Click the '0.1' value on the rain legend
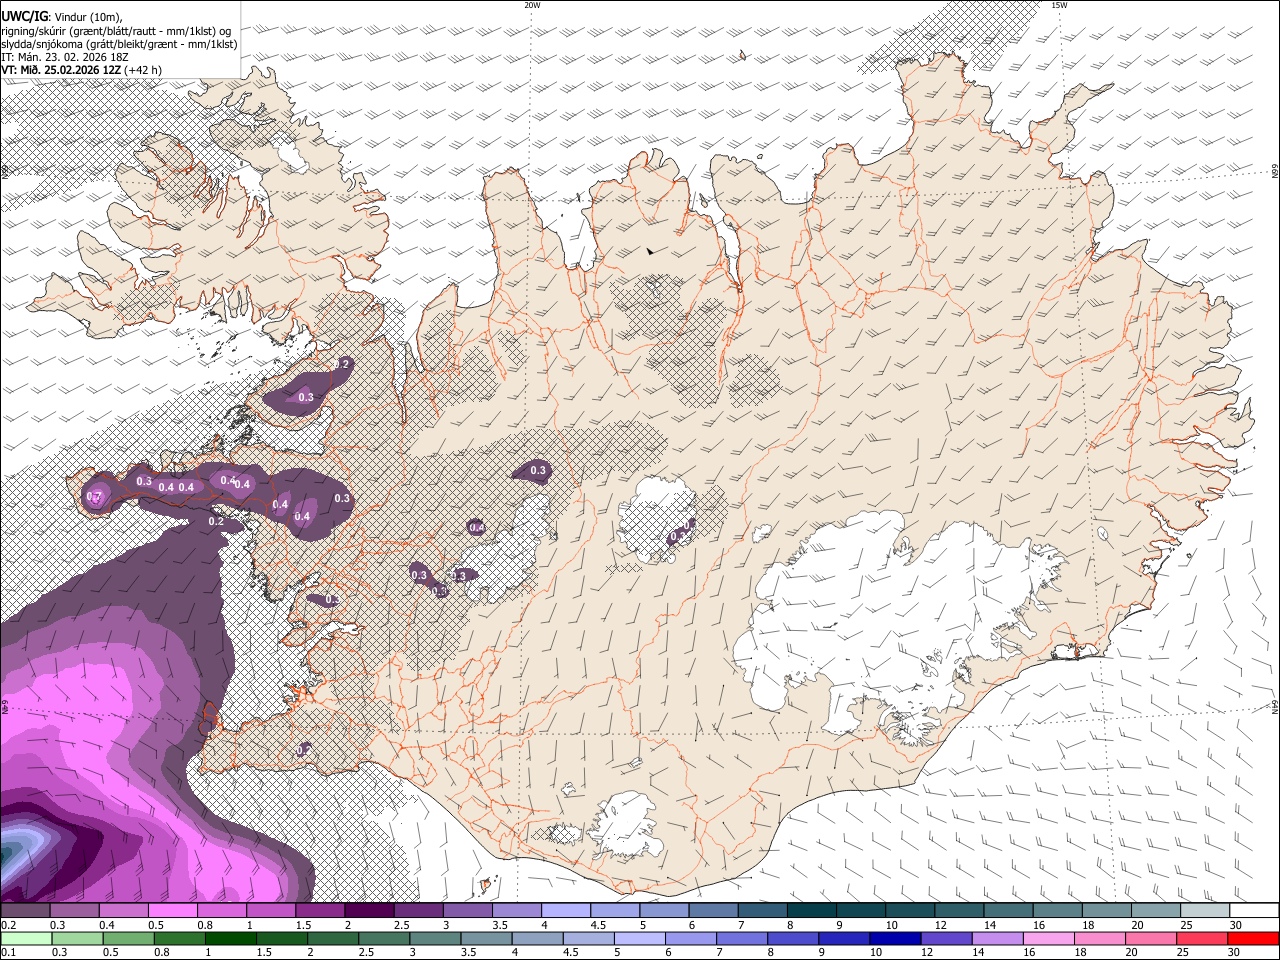 (x=8, y=952)
